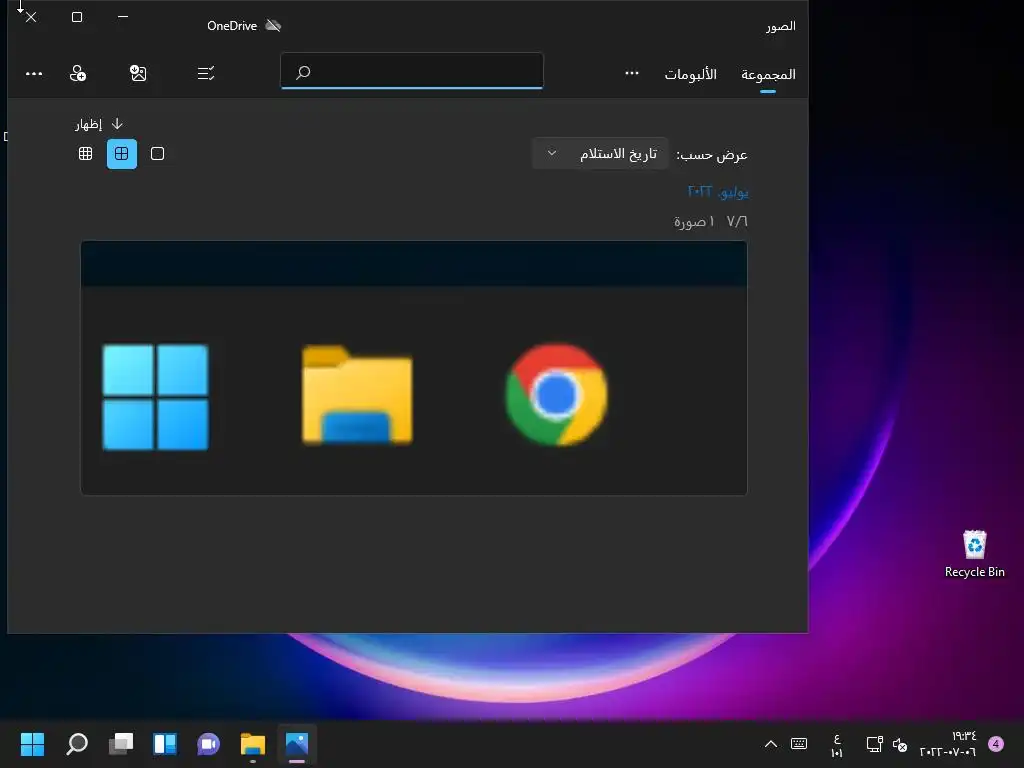1024x768 pixels.
Task: Open taskbar Search
Action: tap(77, 744)
